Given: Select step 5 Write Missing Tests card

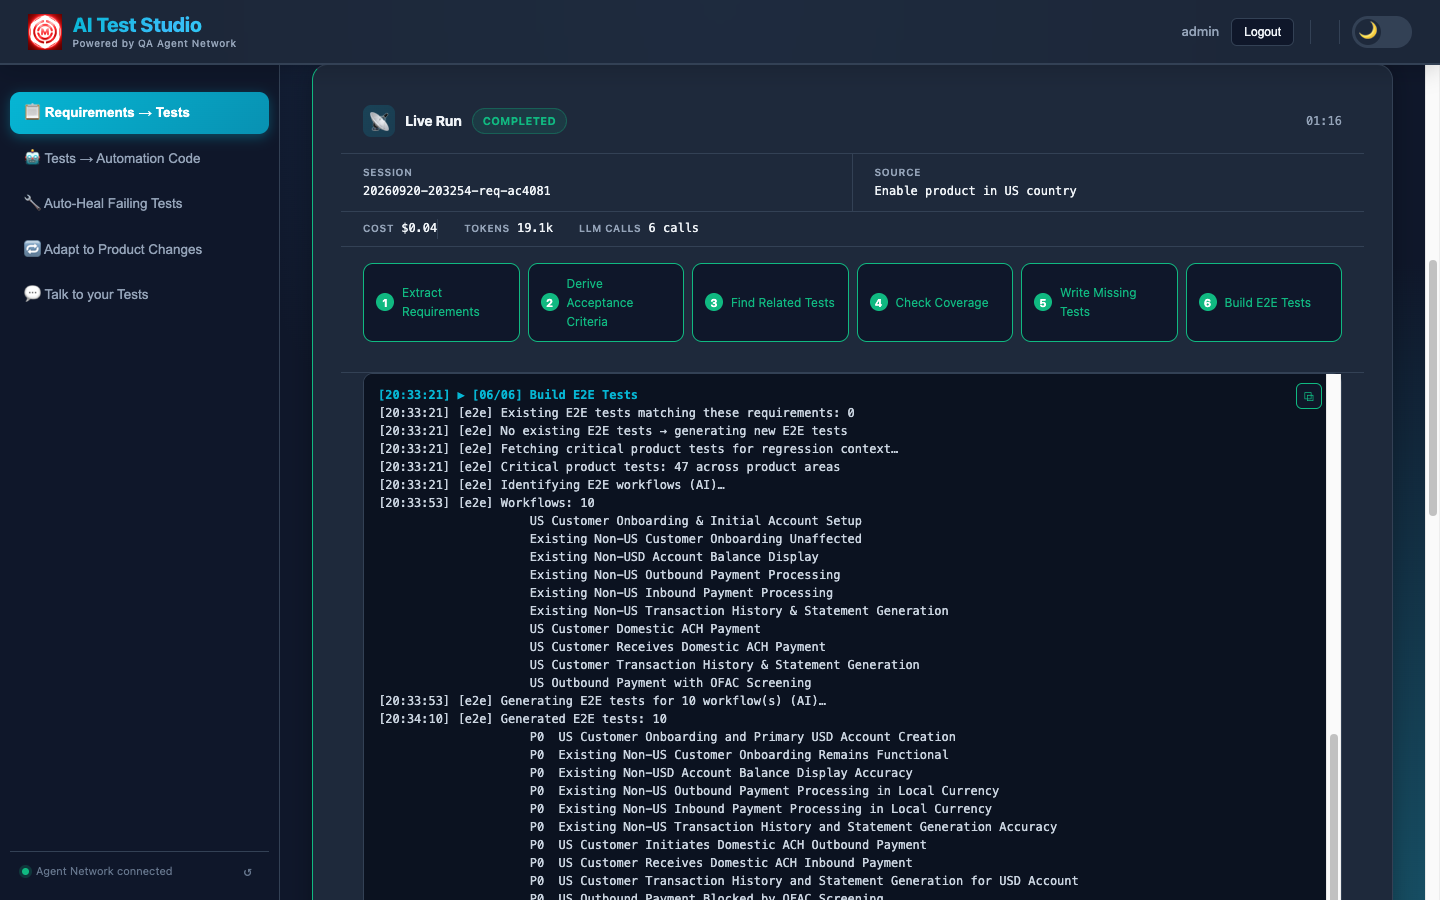Looking at the screenshot, I should tap(1099, 302).
